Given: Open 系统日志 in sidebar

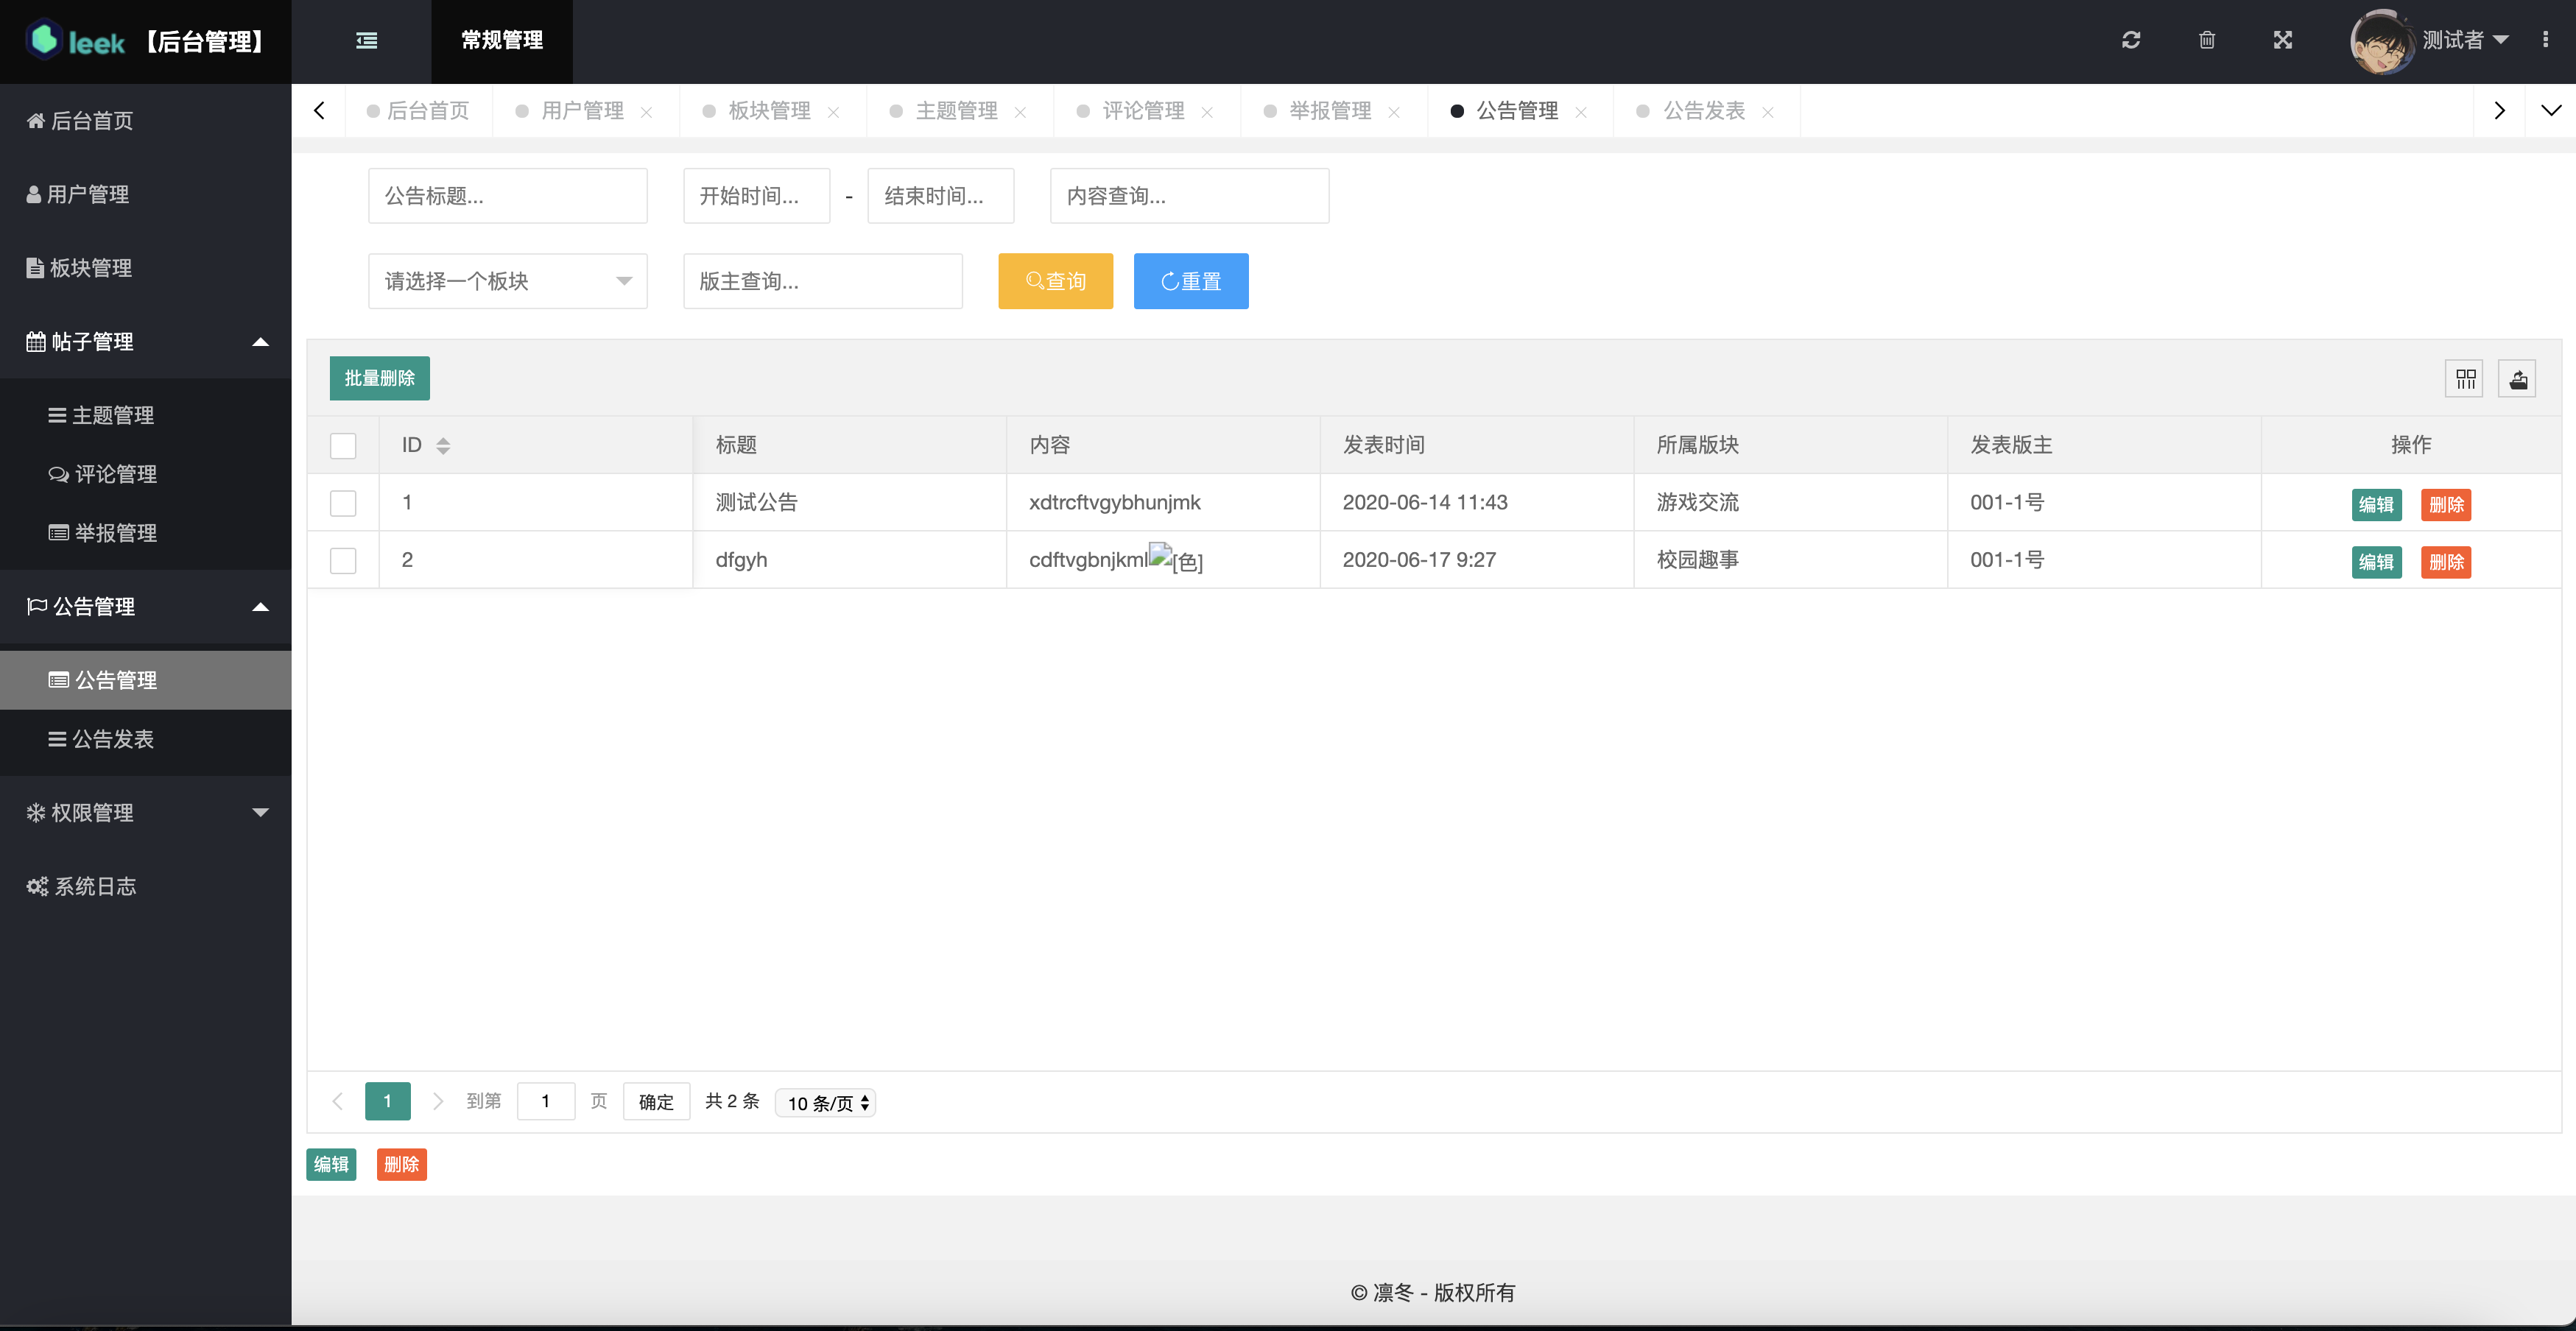Looking at the screenshot, I should tap(146, 886).
